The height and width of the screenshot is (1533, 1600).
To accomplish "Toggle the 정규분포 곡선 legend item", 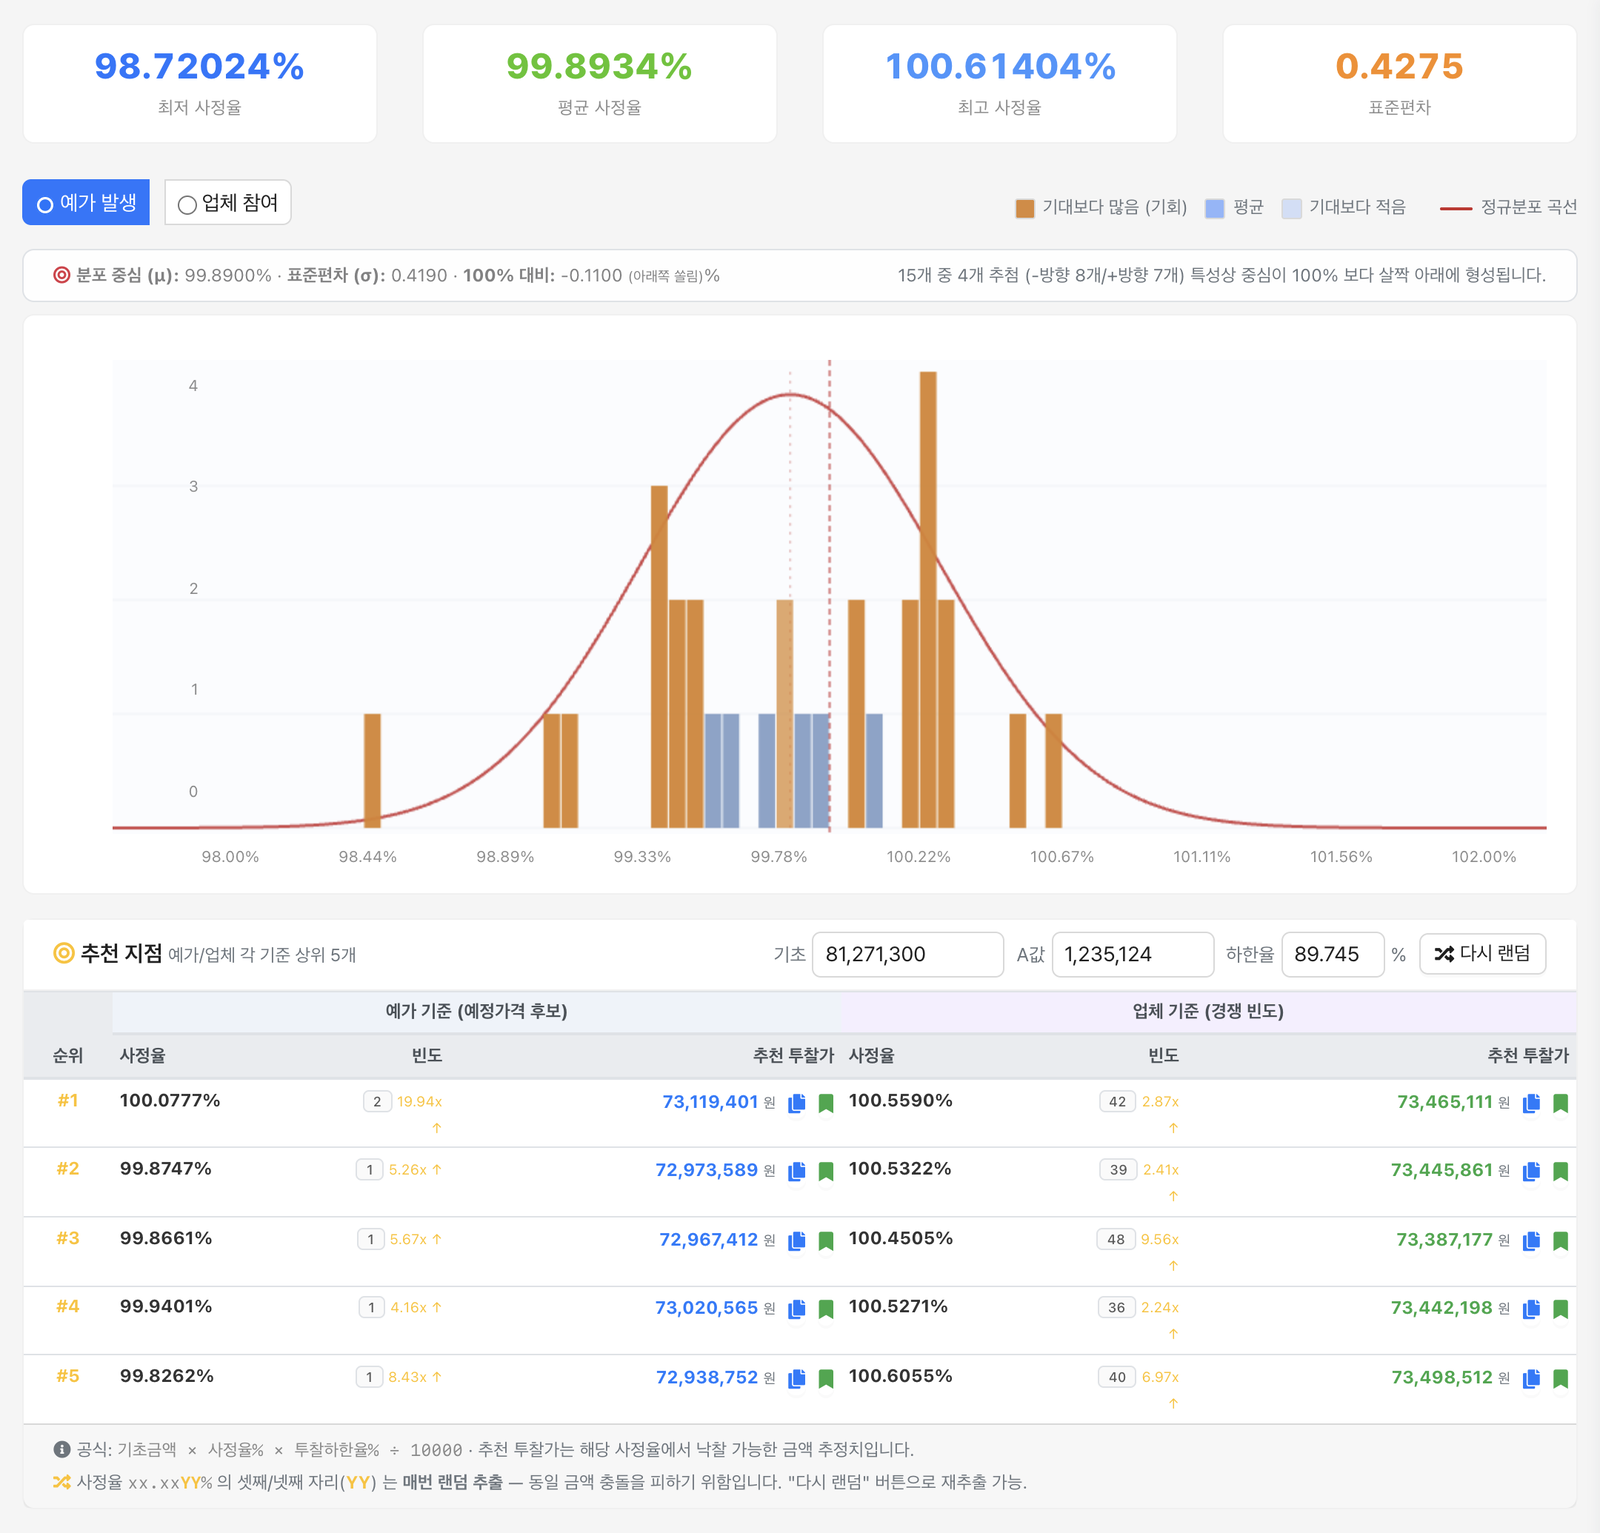I will 1509,208.
